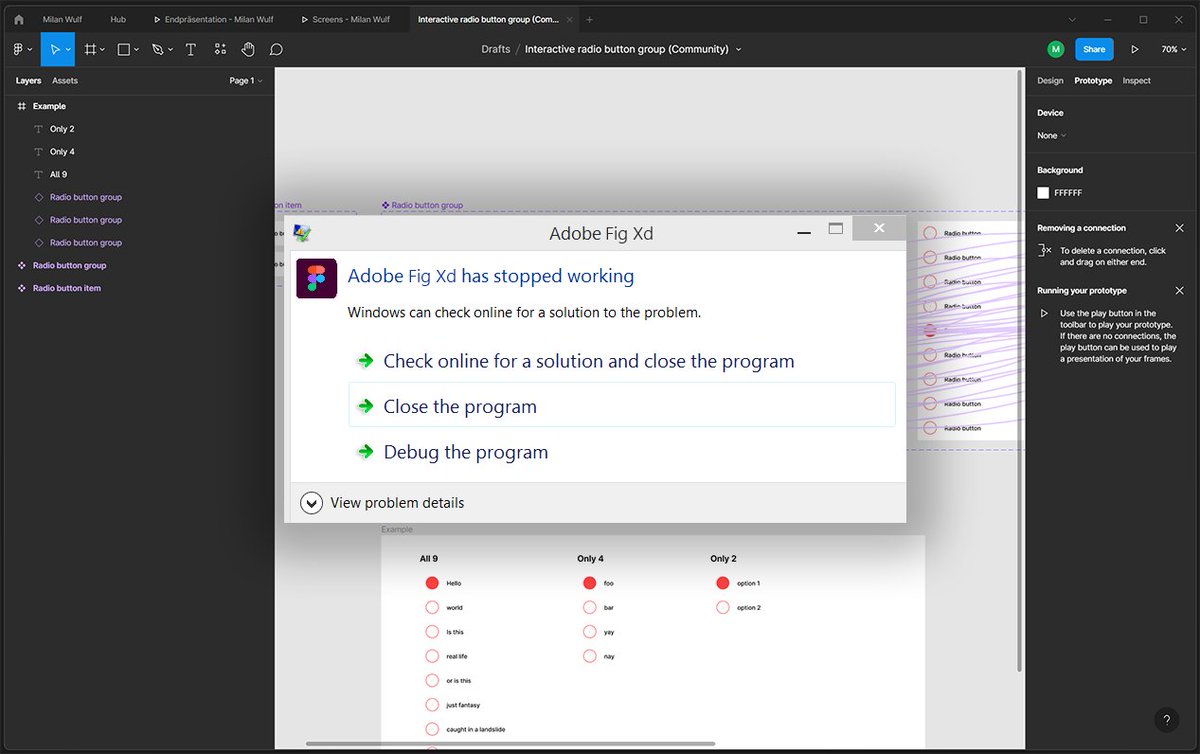
Task: Switch to the Inspect tab
Action: (1136, 81)
